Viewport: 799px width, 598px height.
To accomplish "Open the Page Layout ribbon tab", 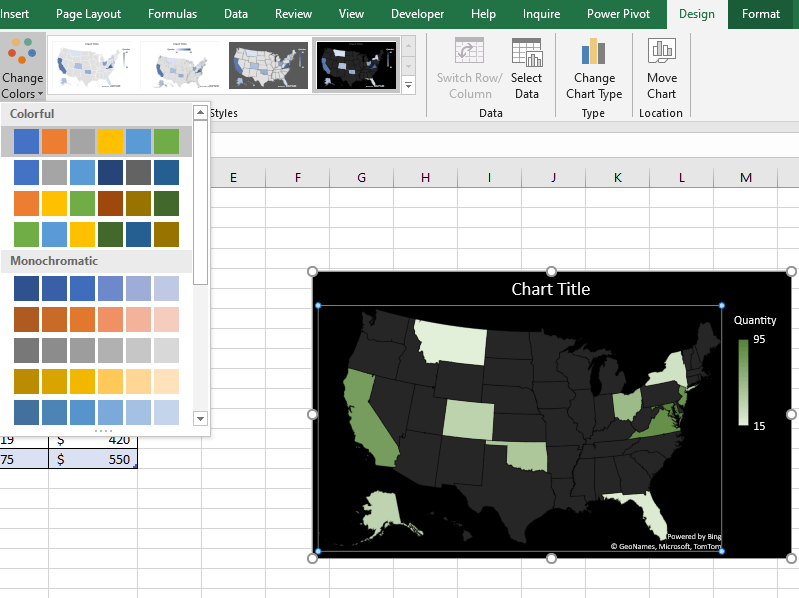I will tap(88, 14).
